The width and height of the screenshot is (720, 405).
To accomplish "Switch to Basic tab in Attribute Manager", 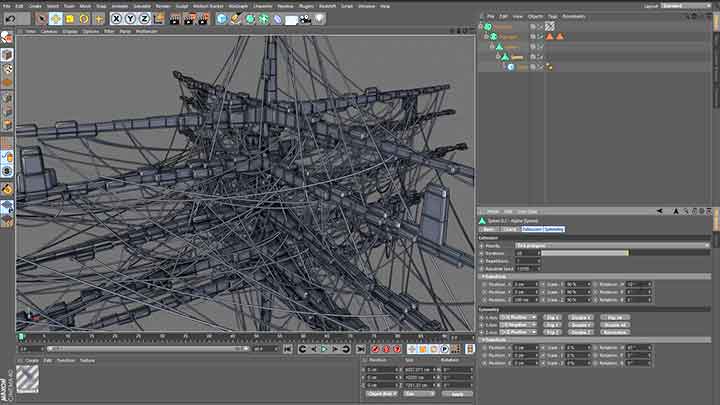I will tap(489, 229).
